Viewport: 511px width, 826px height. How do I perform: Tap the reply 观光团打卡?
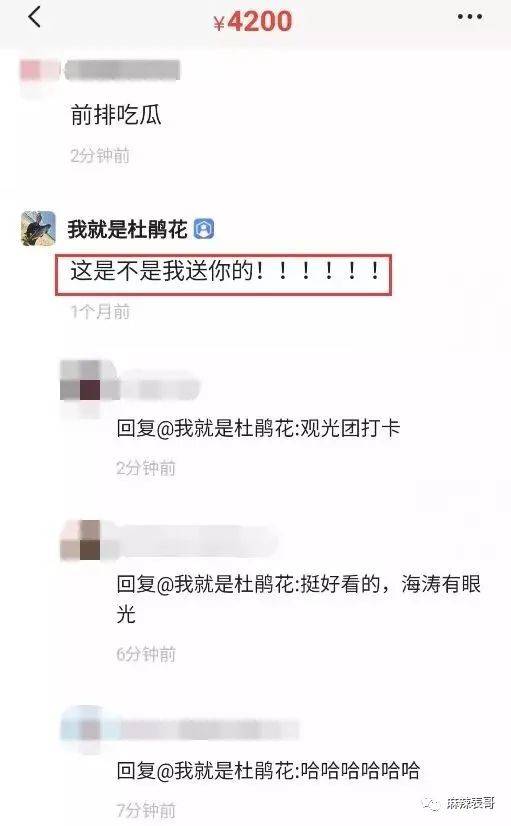coord(258,428)
